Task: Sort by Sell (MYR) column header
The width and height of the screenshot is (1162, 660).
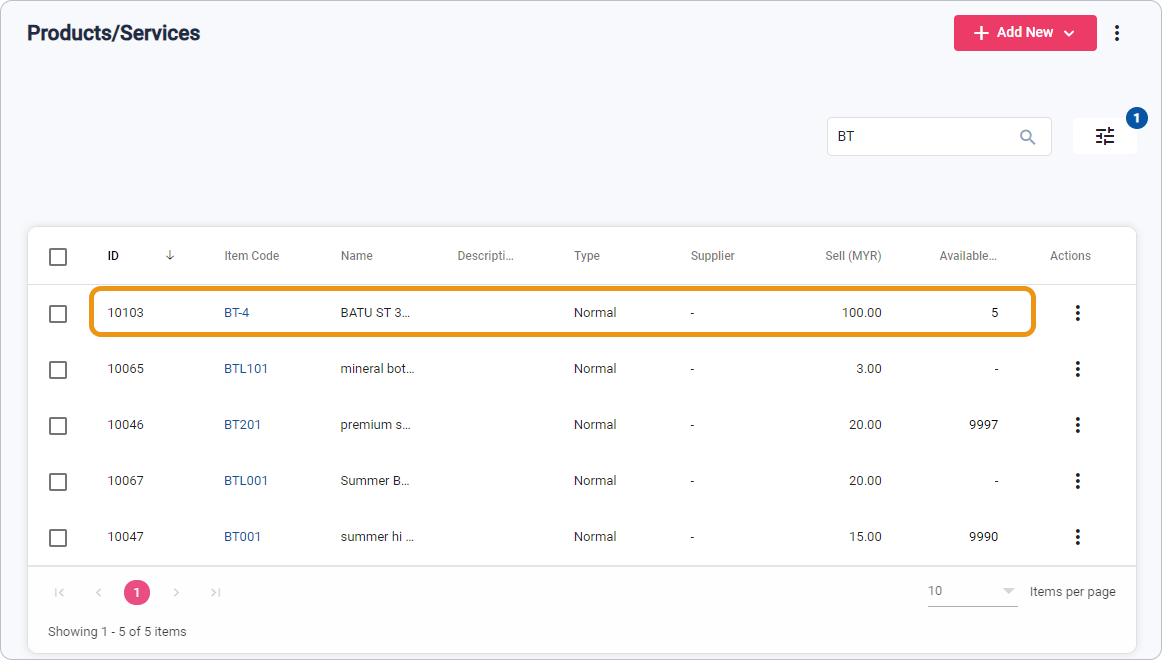Action: 853,256
